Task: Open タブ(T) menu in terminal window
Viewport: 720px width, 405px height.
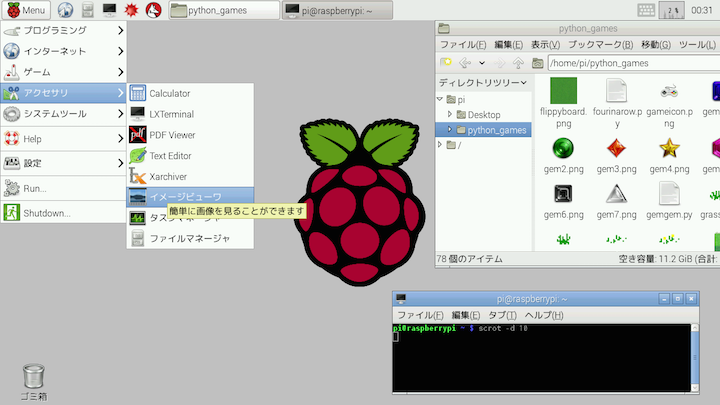Action: [x=502, y=315]
